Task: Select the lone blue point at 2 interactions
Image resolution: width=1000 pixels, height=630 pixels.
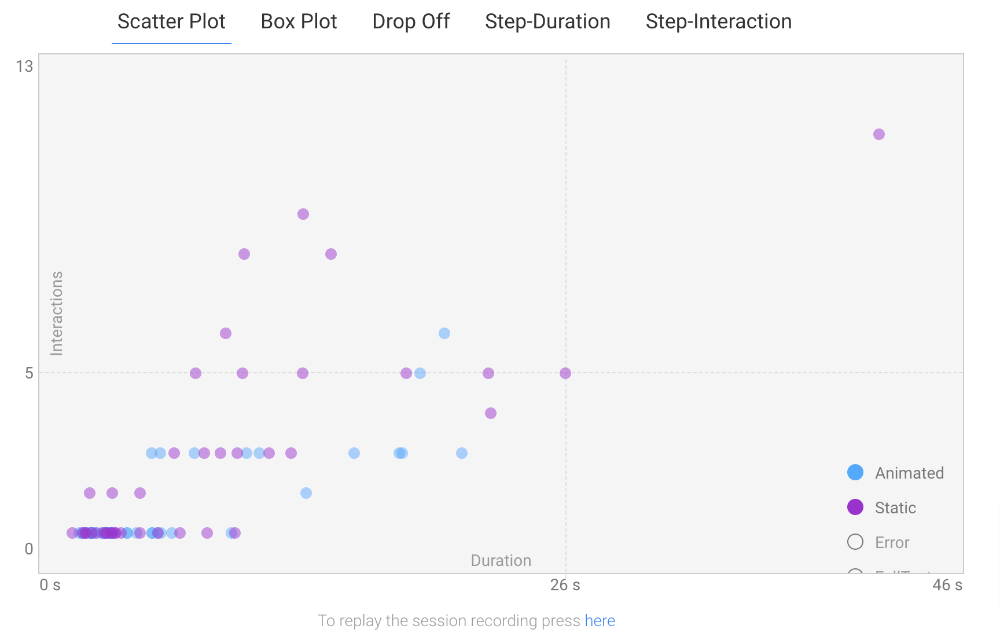Action: coord(306,492)
